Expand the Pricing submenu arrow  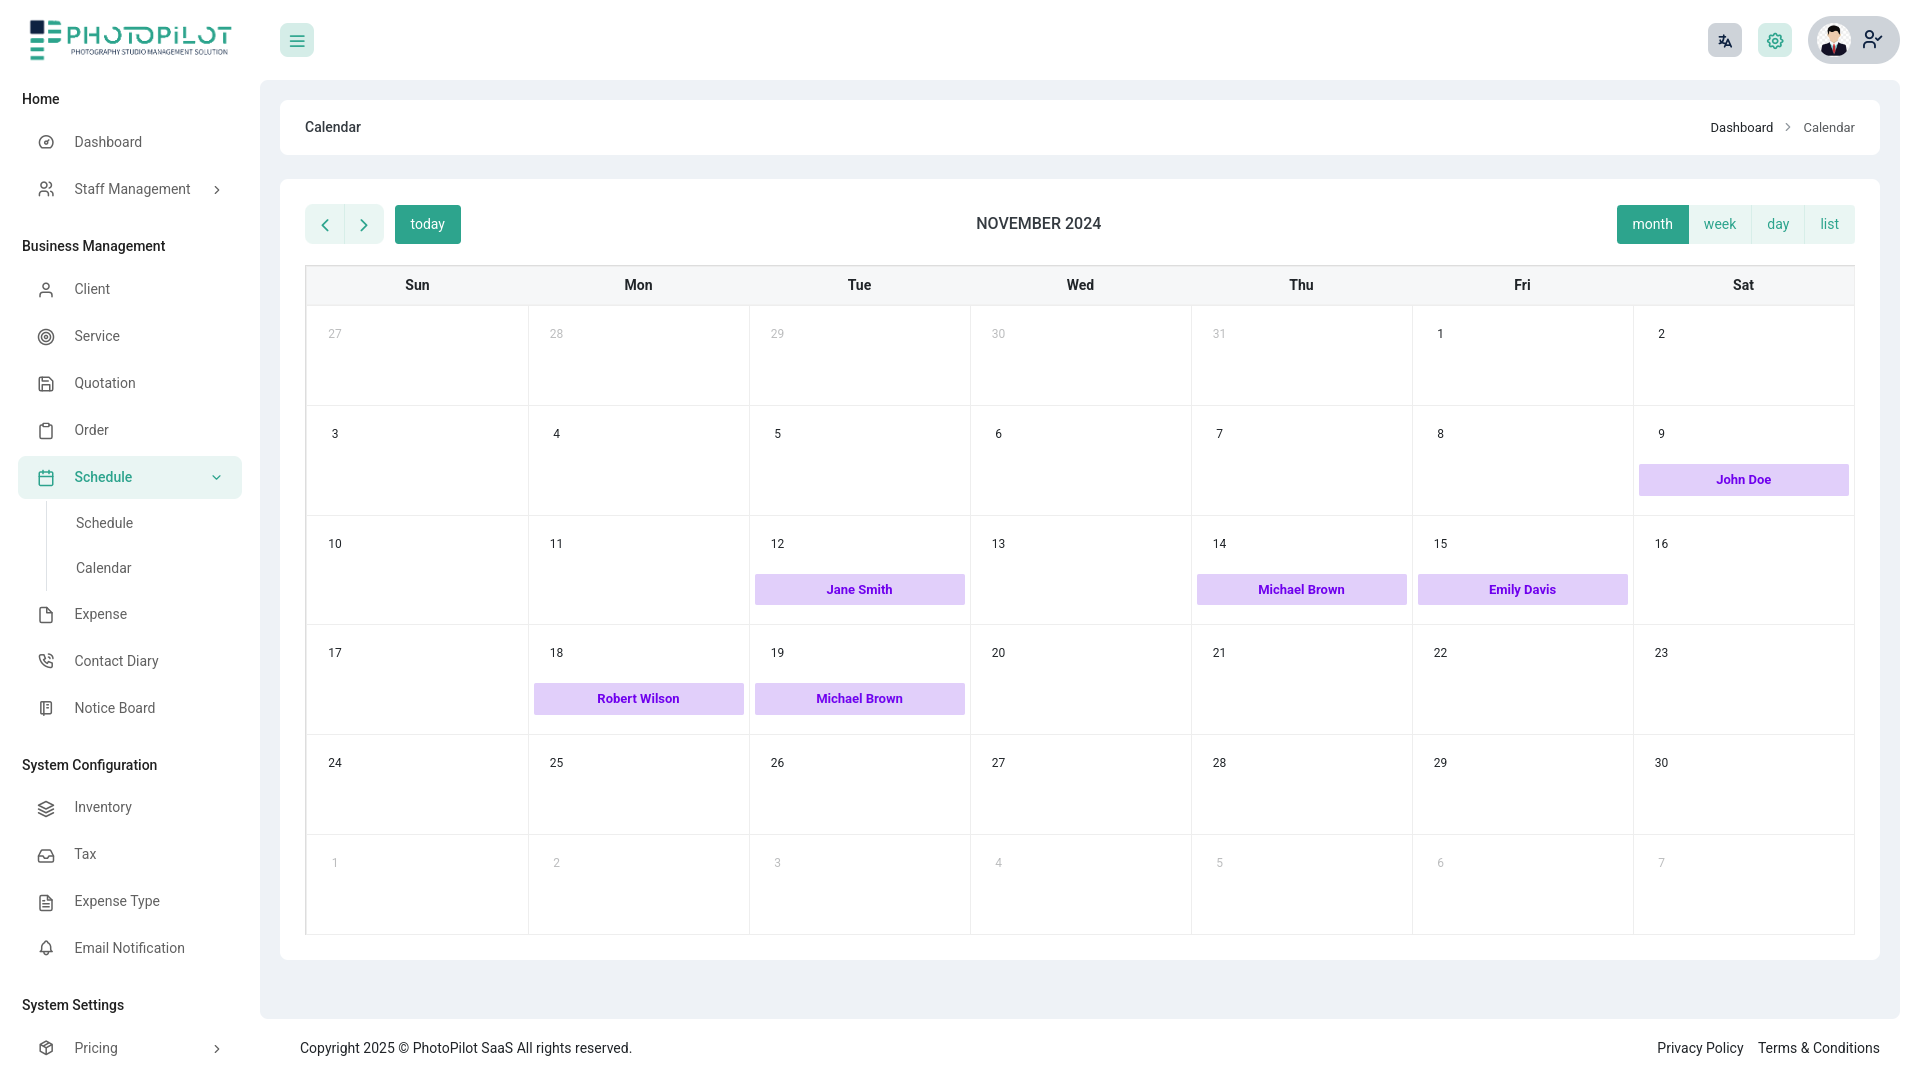point(217,1049)
